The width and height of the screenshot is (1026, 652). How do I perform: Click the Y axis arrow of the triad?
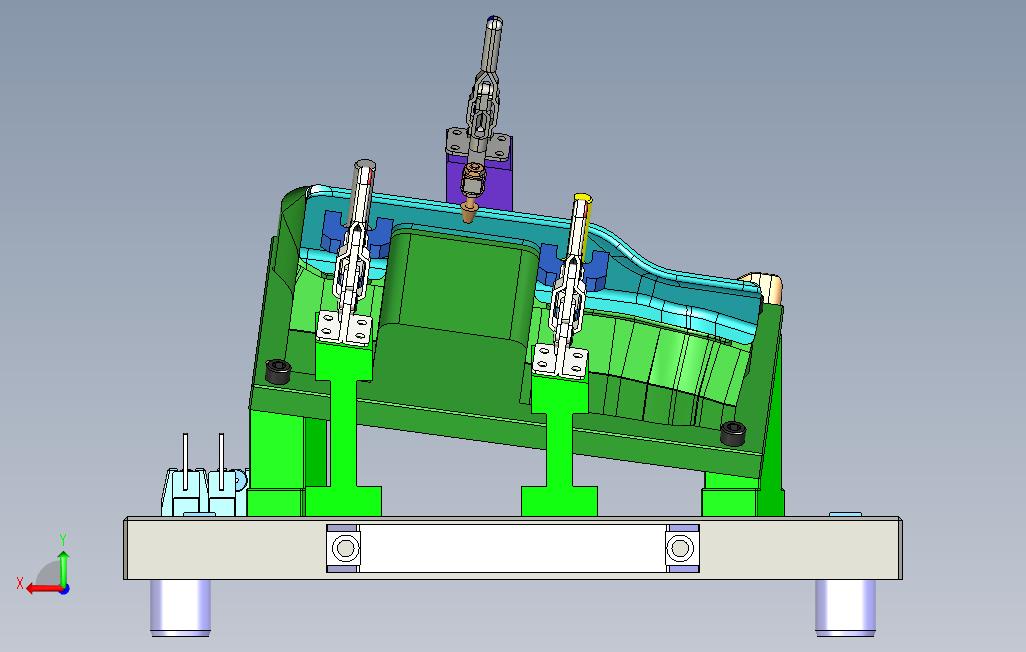pos(63,567)
